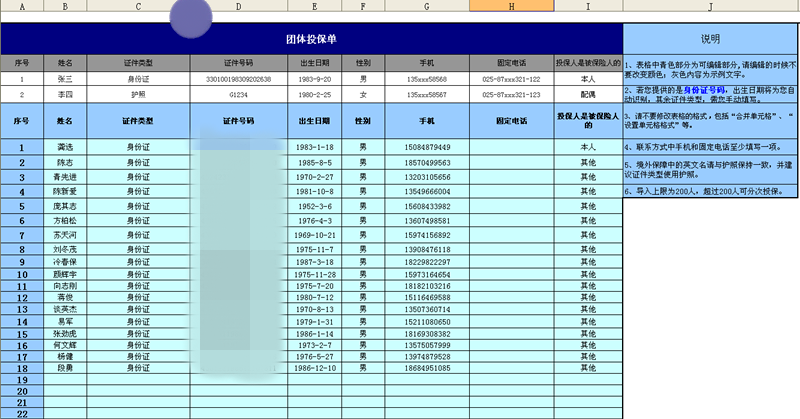This screenshot has width=800, height=419.
Task: Click bold blue 出生日期 header cell
Action: point(314,121)
